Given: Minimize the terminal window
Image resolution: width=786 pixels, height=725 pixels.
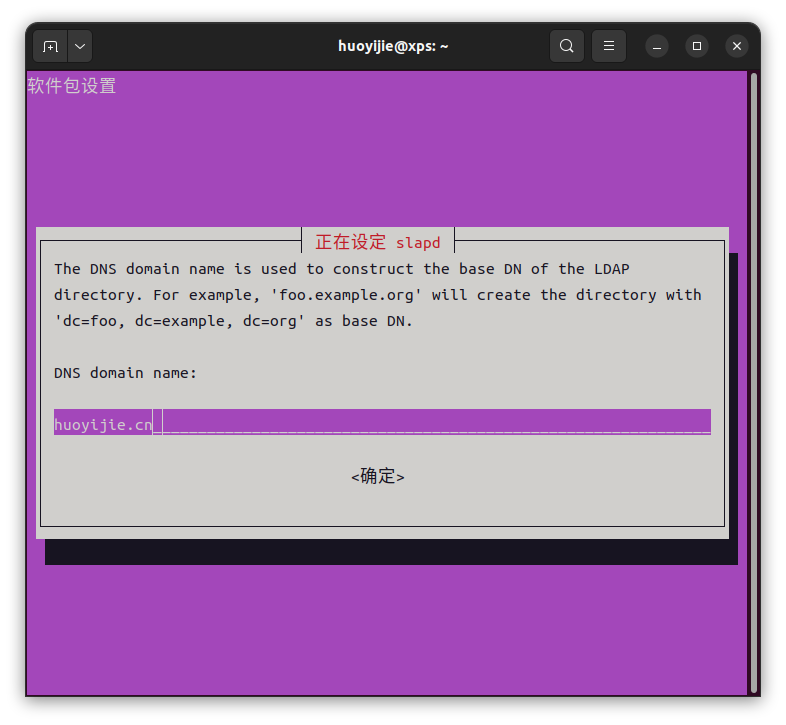Looking at the screenshot, I should tap(657, 46).
